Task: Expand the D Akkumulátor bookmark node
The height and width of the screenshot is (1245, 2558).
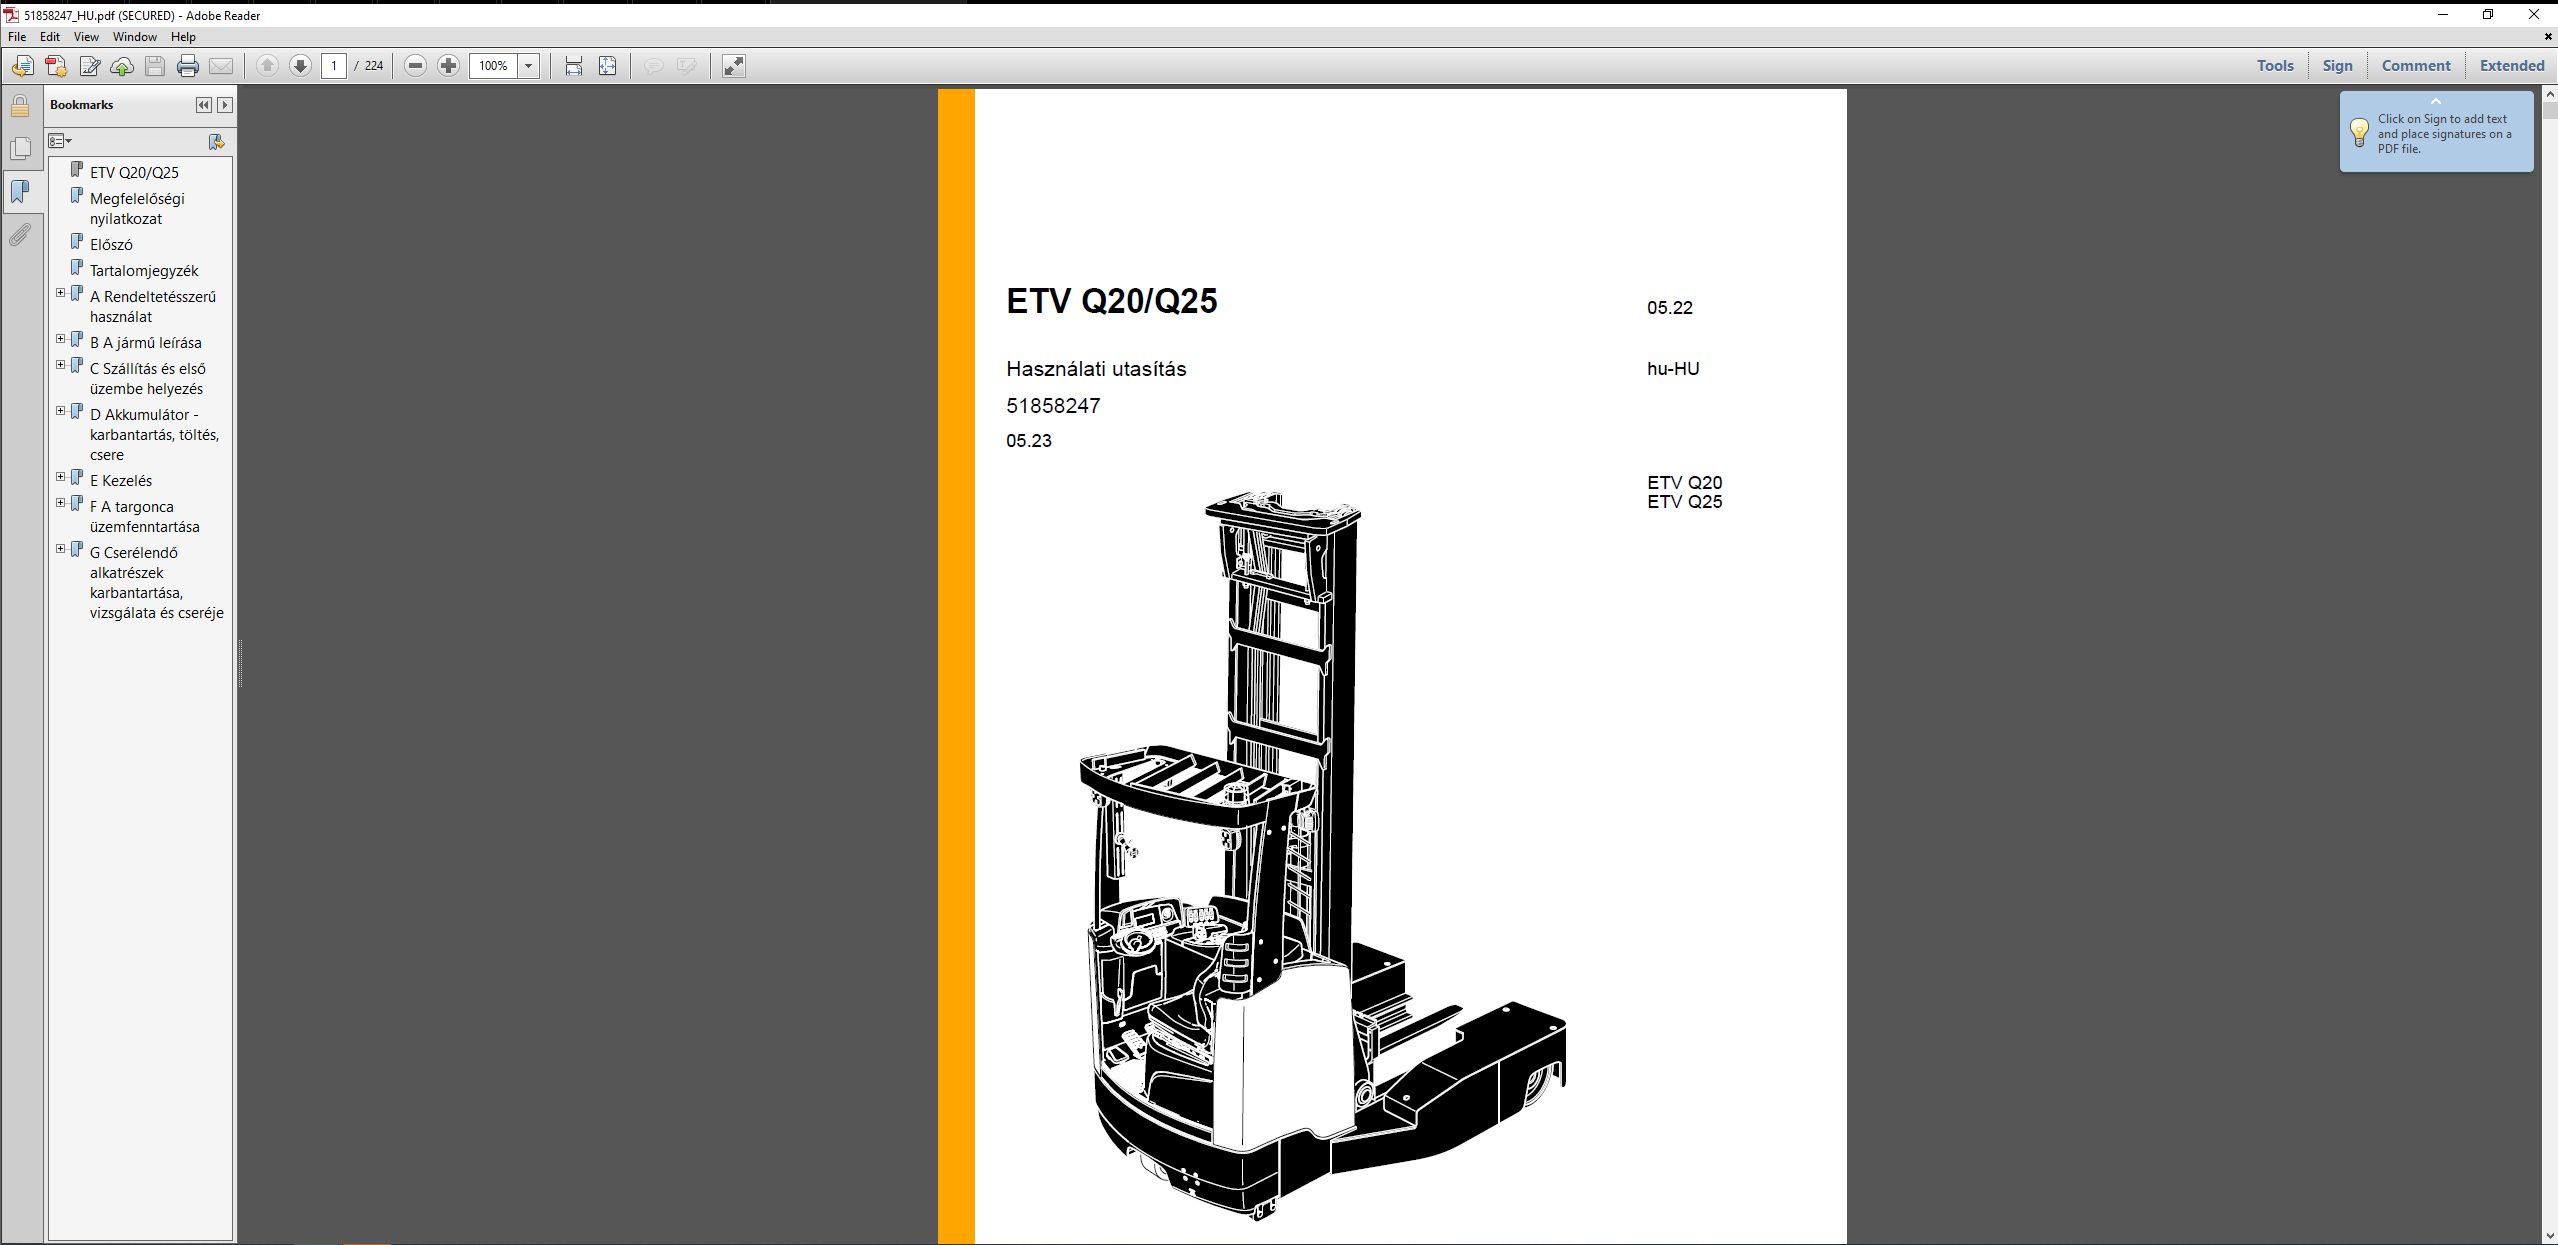Action: [60, 411]
